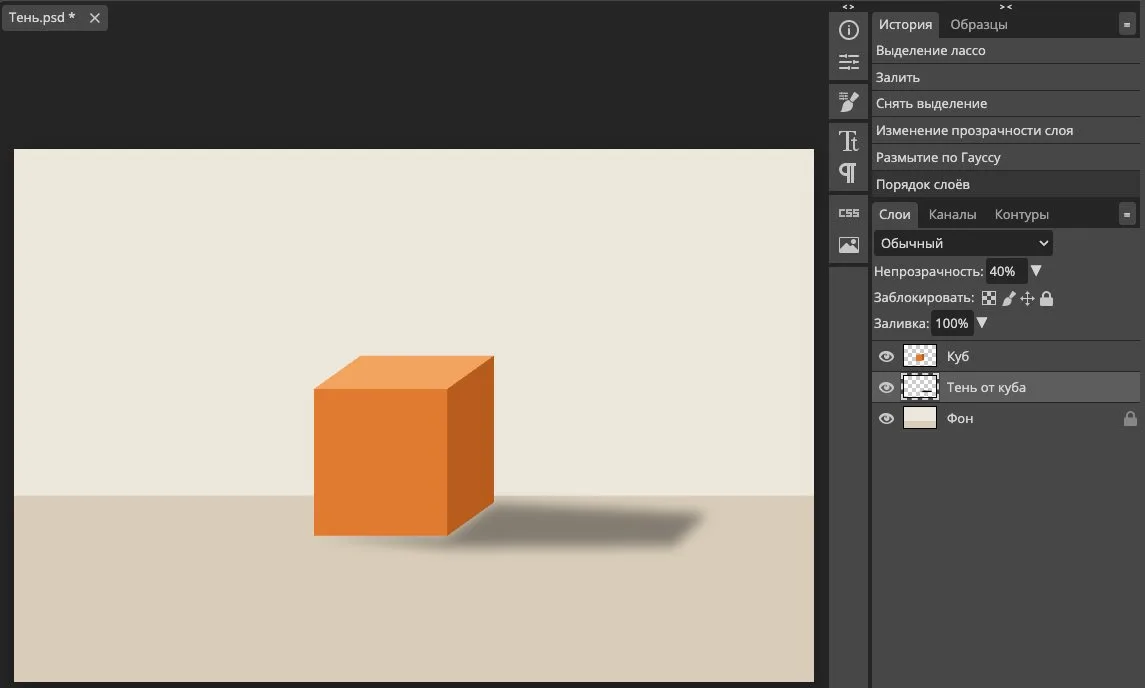Select the Фон layer thumbnail
The width and height of the screenshot is (1145, 688).
[x=919, y=418]
